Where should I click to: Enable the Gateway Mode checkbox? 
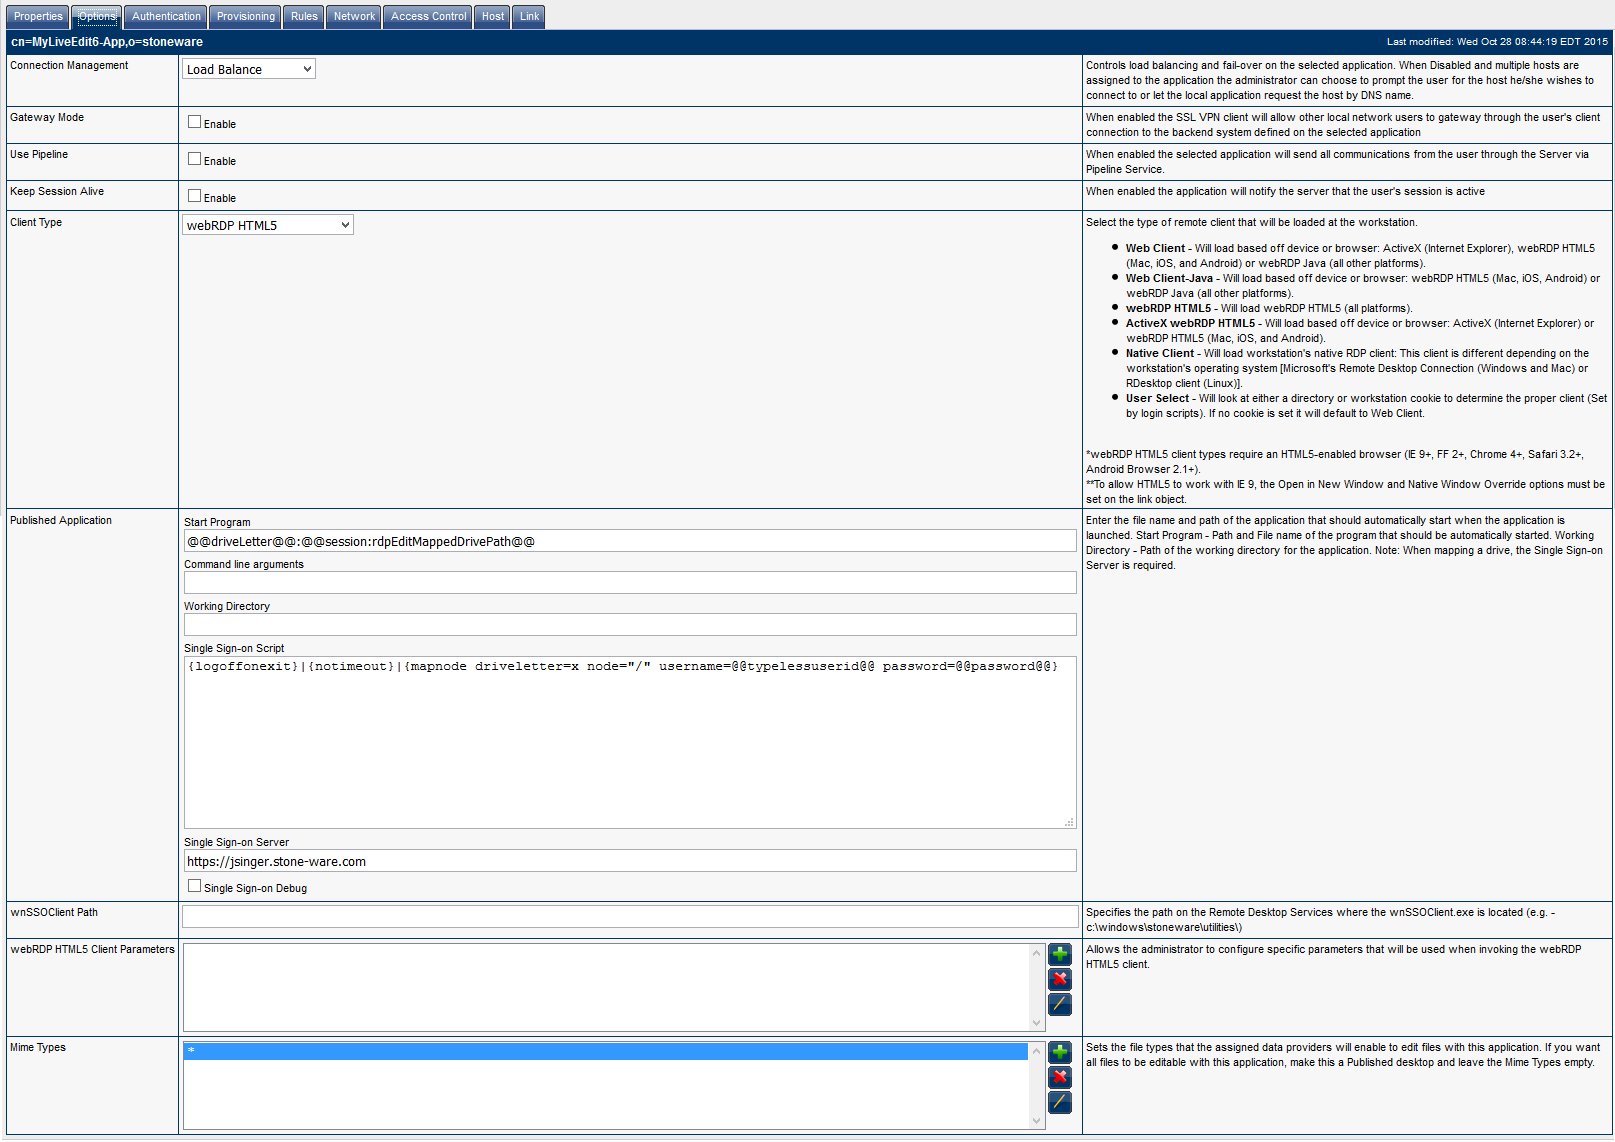coord(195,122)
